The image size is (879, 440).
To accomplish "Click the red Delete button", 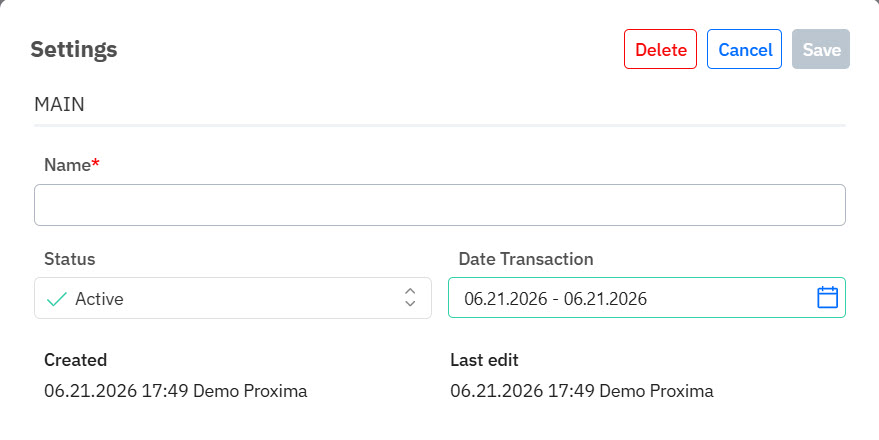I will point(660,49).
